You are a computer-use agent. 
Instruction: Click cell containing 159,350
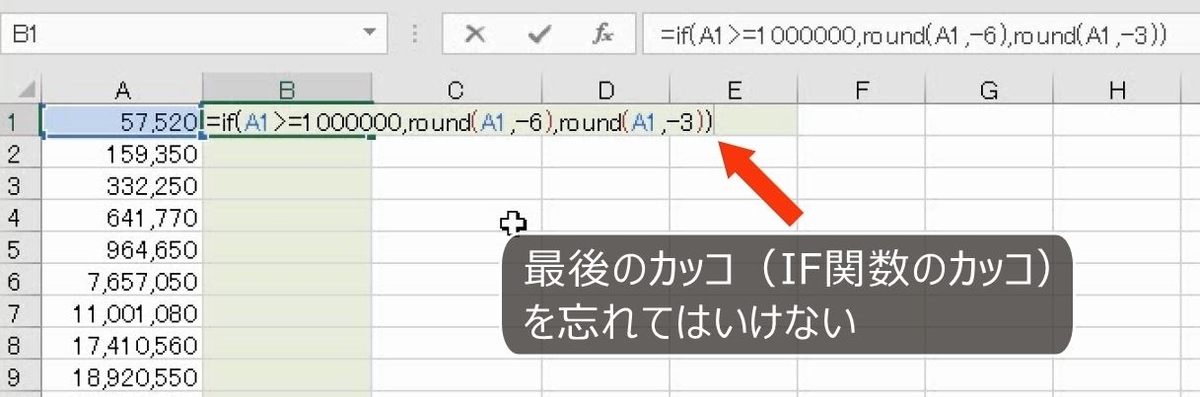122,153
